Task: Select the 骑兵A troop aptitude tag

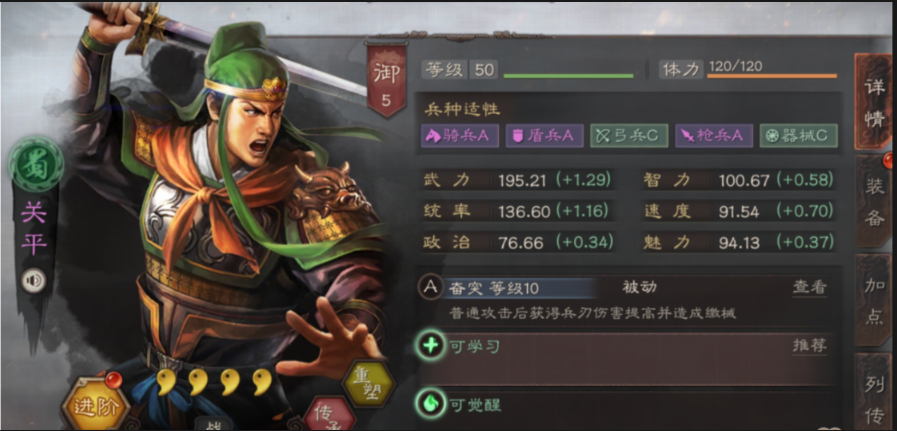Action: pyautogui.click(x=460, y=136)
